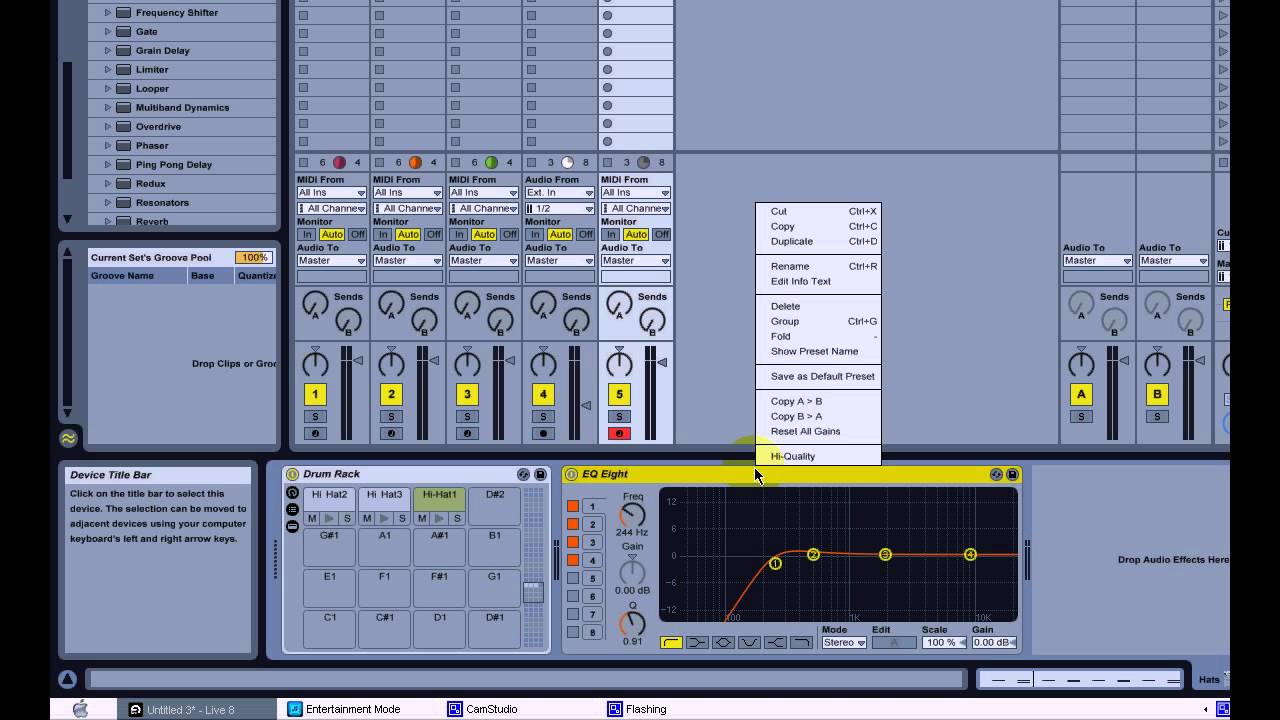Disable EQ band 1 activator
1280x720 pixels.
pos(573,506)
